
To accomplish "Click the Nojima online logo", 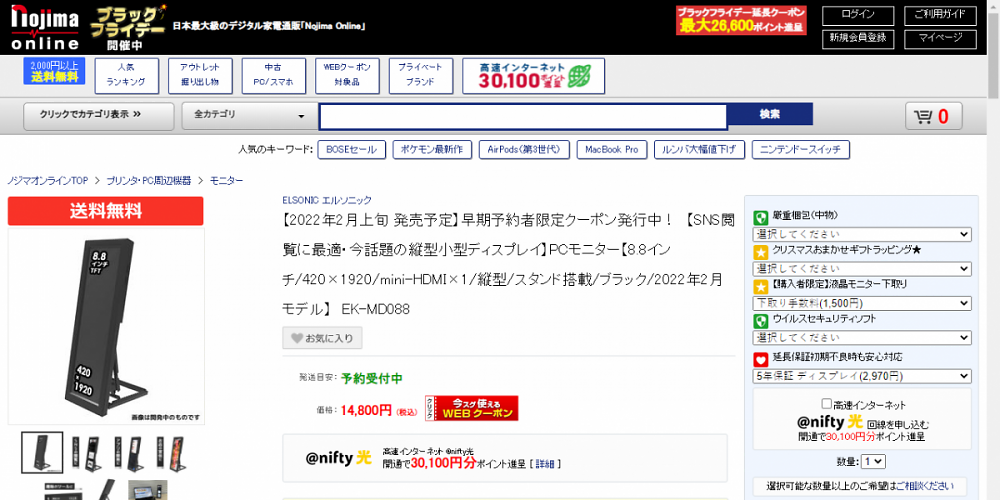I will 45,27.
